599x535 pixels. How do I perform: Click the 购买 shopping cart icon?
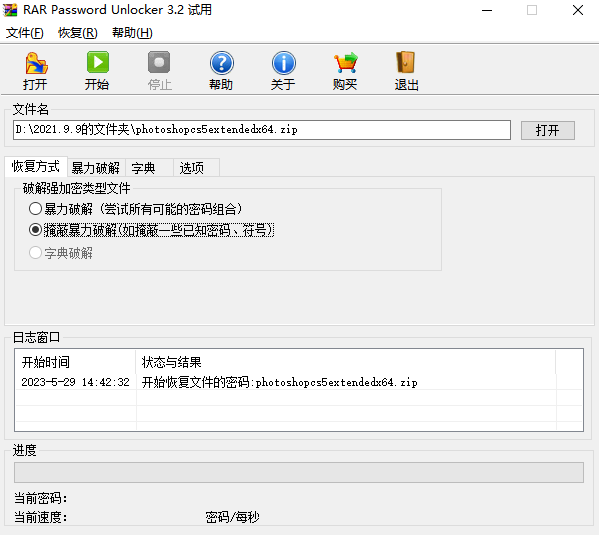tap(346, 63)
